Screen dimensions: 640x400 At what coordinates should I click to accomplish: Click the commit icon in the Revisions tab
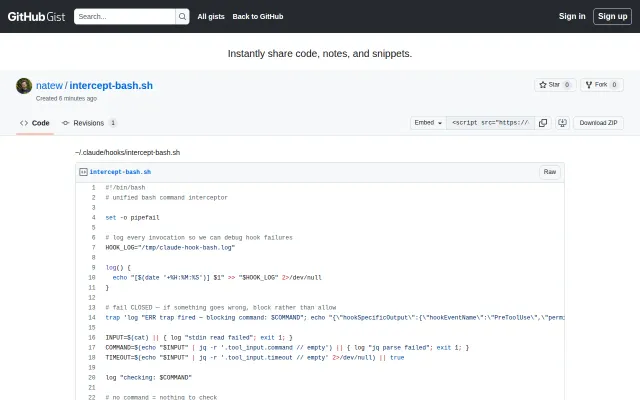[x=65, y=123]
